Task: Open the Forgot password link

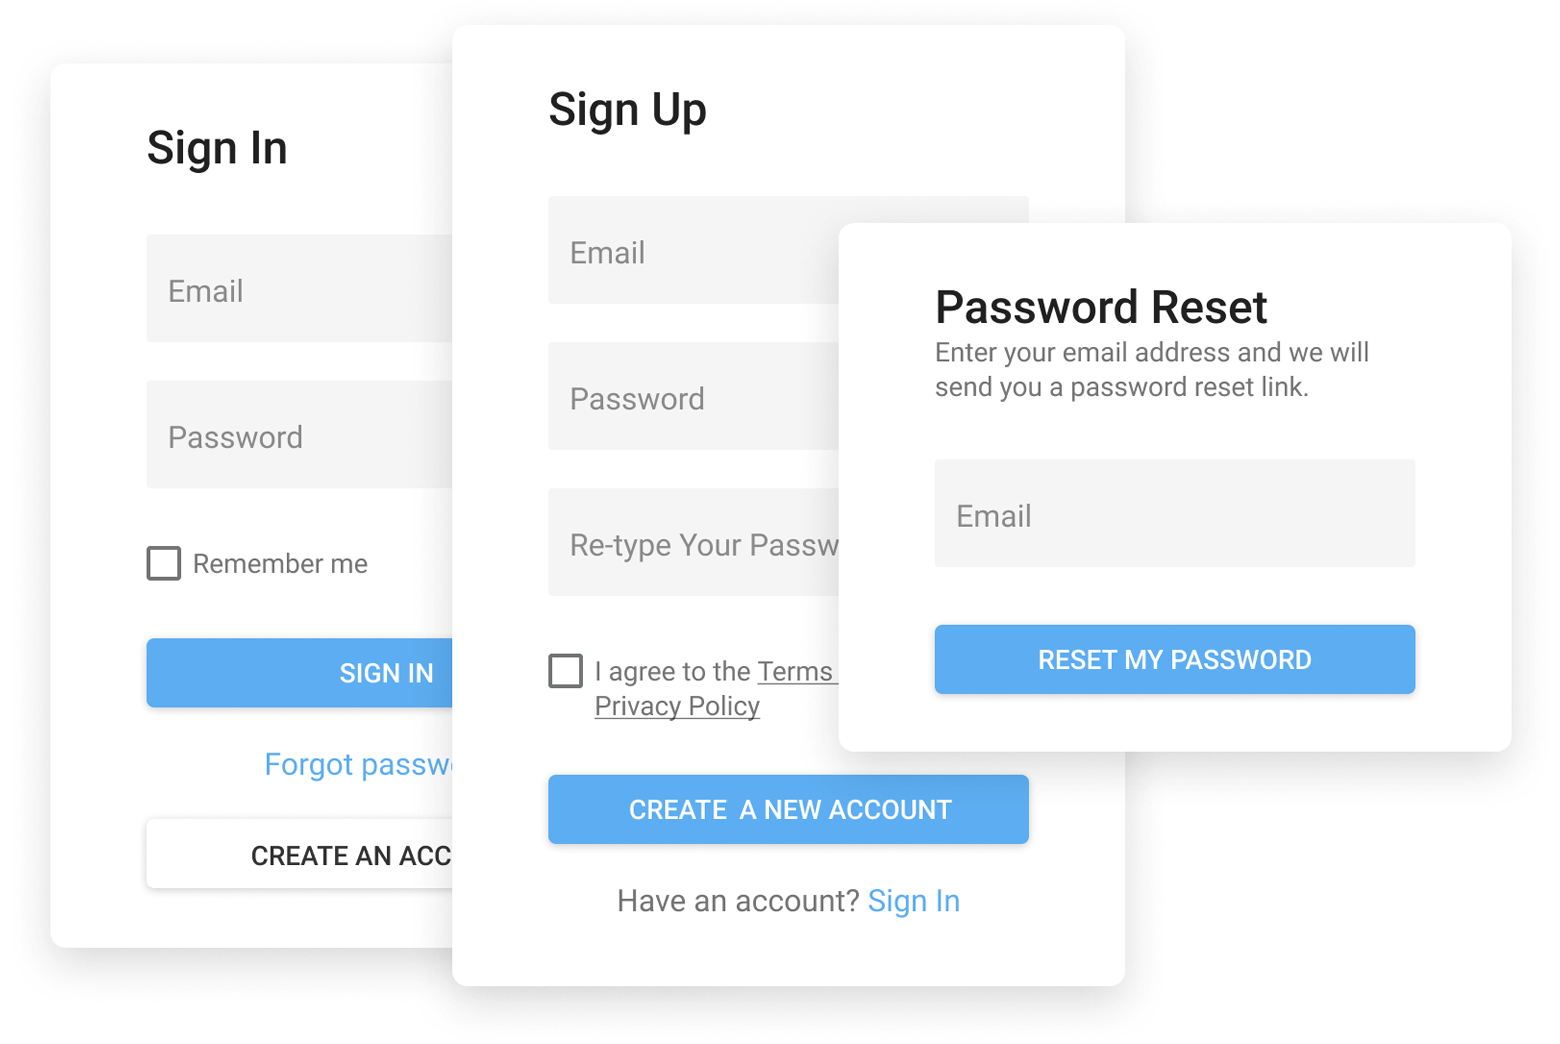Action: coord(360,764)
